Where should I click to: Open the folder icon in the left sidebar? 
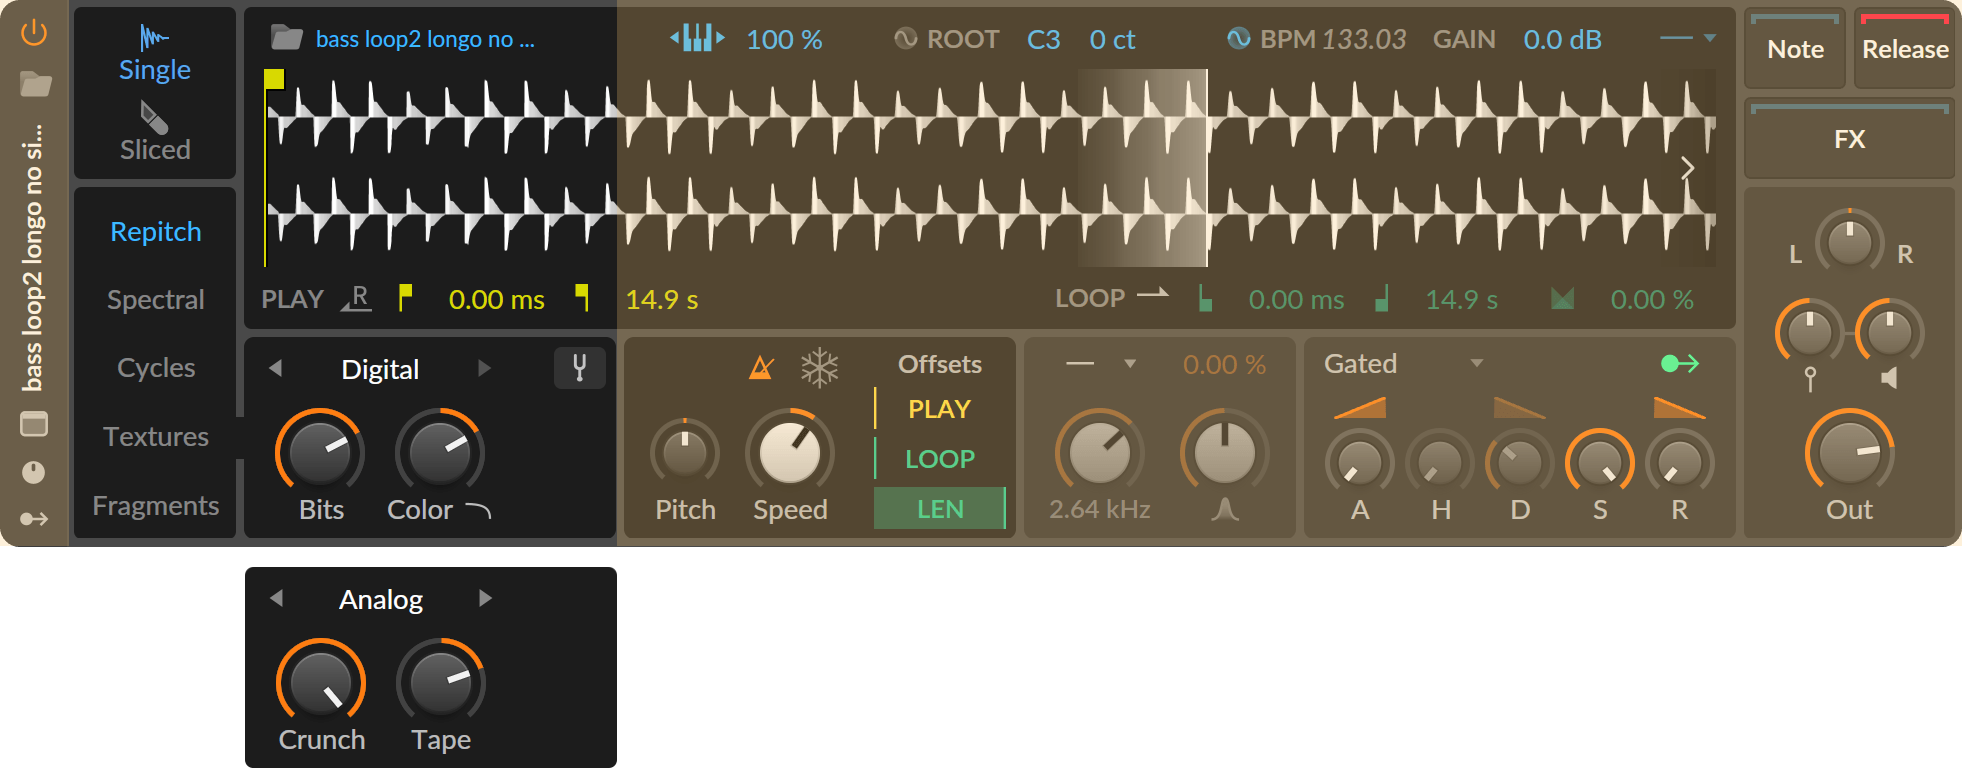tap(35, 84)
